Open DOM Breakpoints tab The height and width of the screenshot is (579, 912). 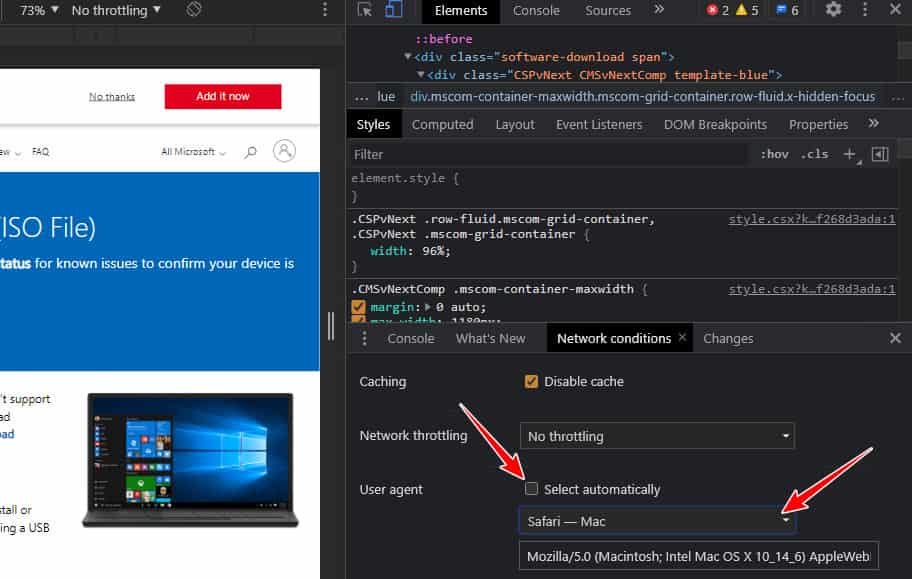715,125
